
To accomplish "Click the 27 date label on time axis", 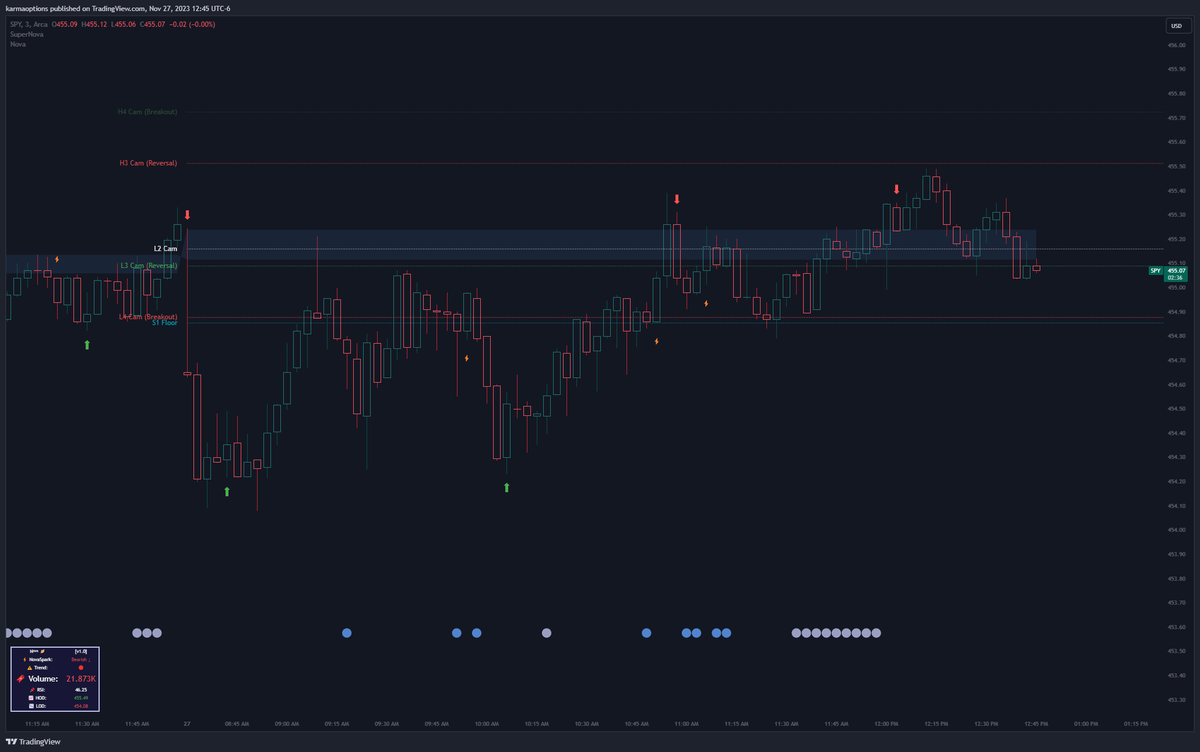I will coord(187,722).
